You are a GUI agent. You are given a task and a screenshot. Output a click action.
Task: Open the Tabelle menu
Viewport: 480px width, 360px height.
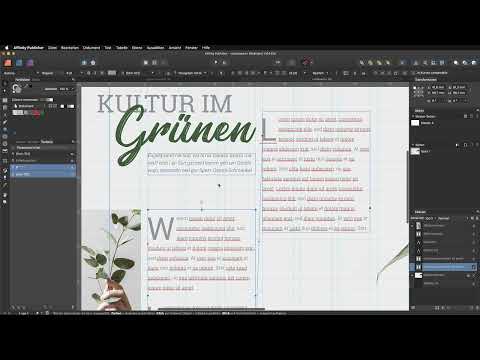pyautogui.click(x=122, y=48)
